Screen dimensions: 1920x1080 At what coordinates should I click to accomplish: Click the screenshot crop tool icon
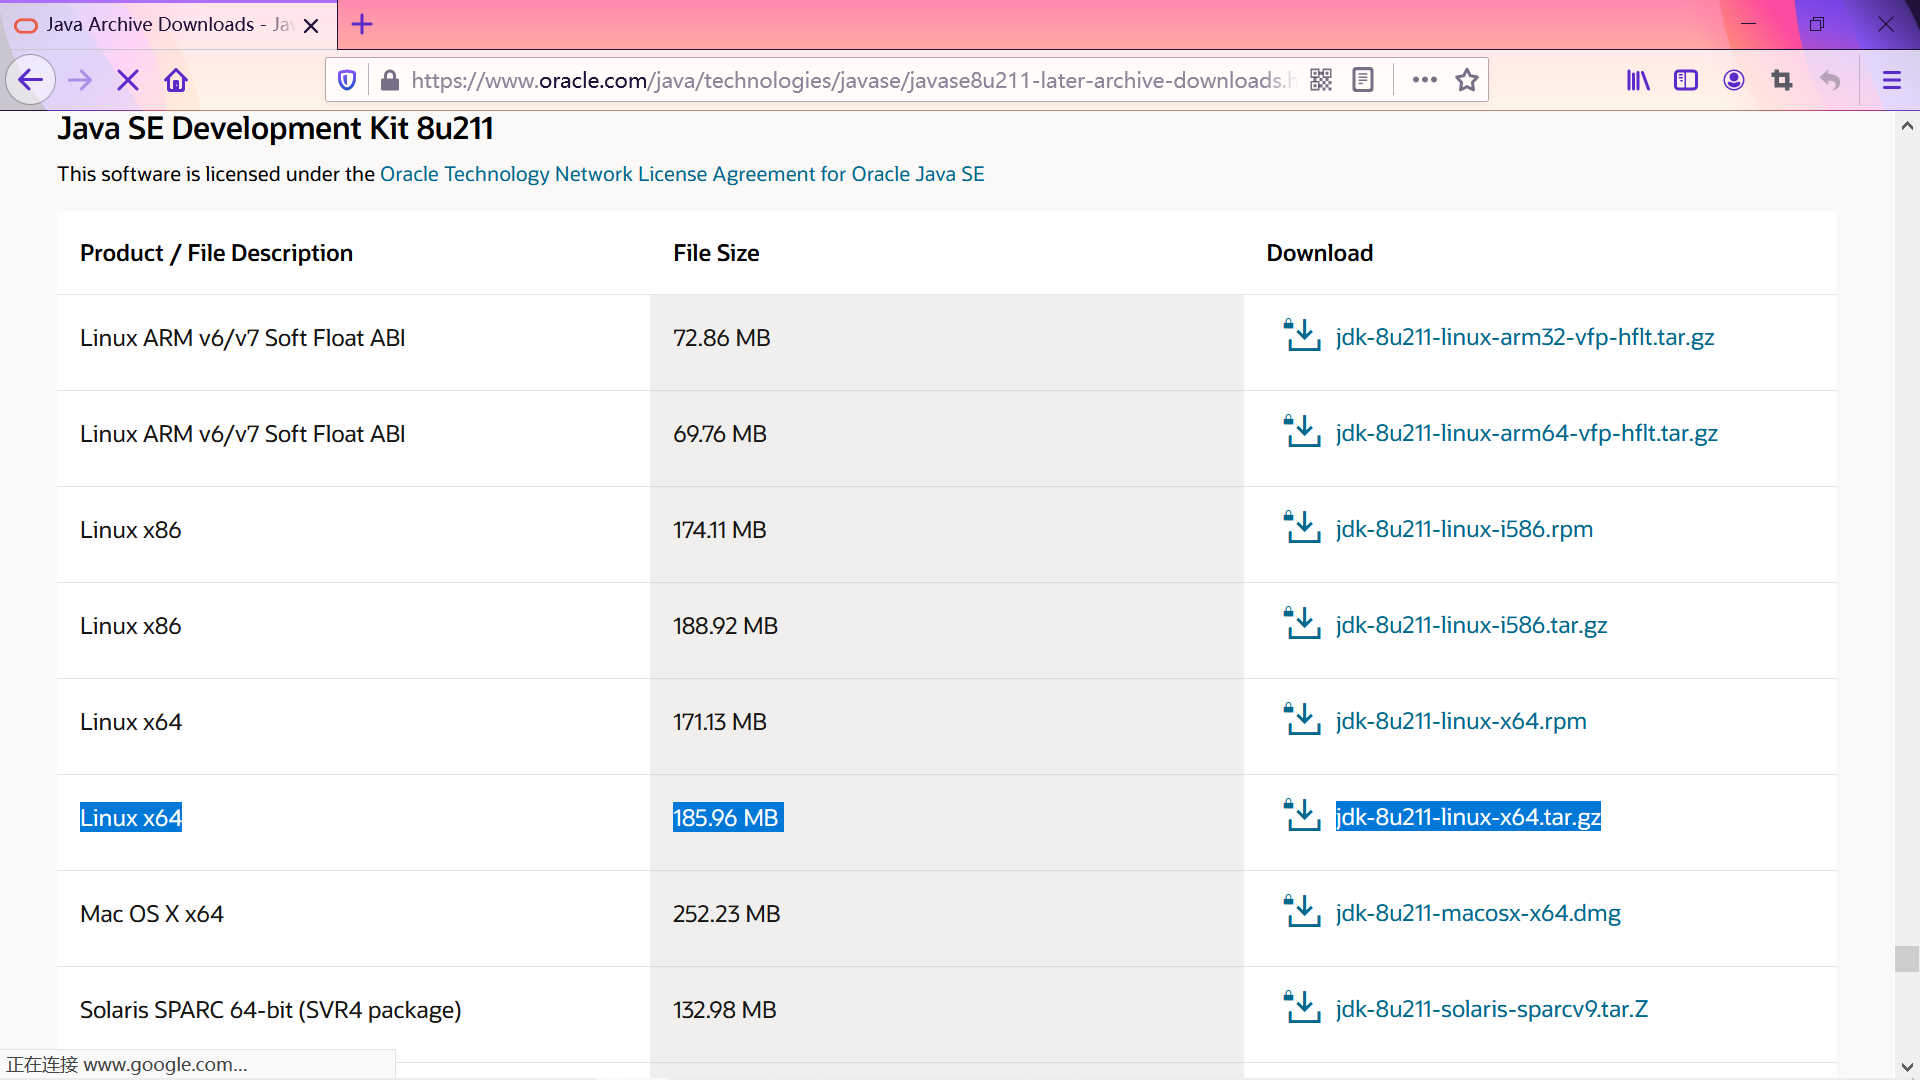click(1782, 80)
